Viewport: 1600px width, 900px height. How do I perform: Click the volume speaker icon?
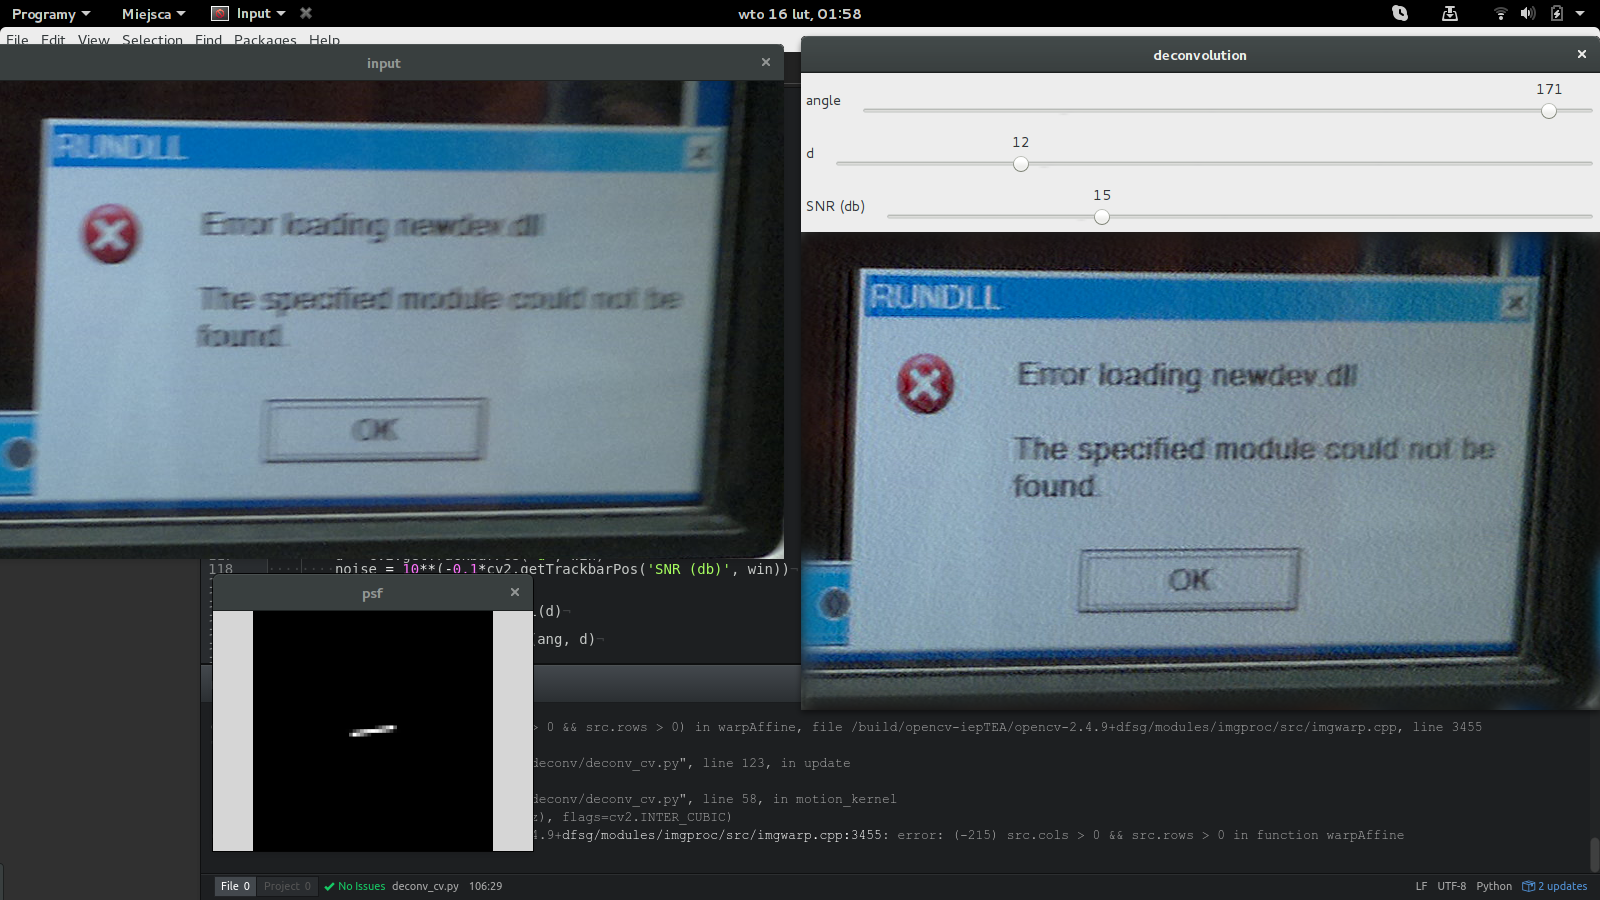point(1528,13)
